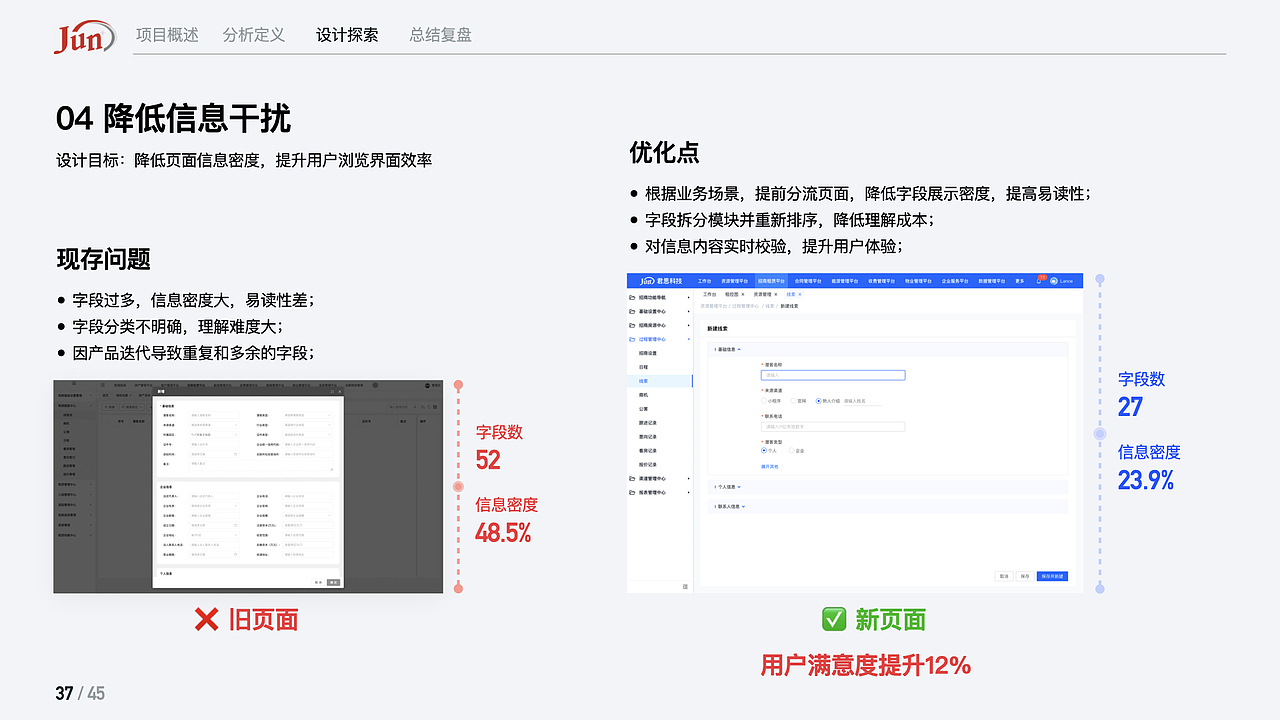Focus the 请输入姓名 input next to 熟人介绍
1280x720 pixels.
(862, 401)
